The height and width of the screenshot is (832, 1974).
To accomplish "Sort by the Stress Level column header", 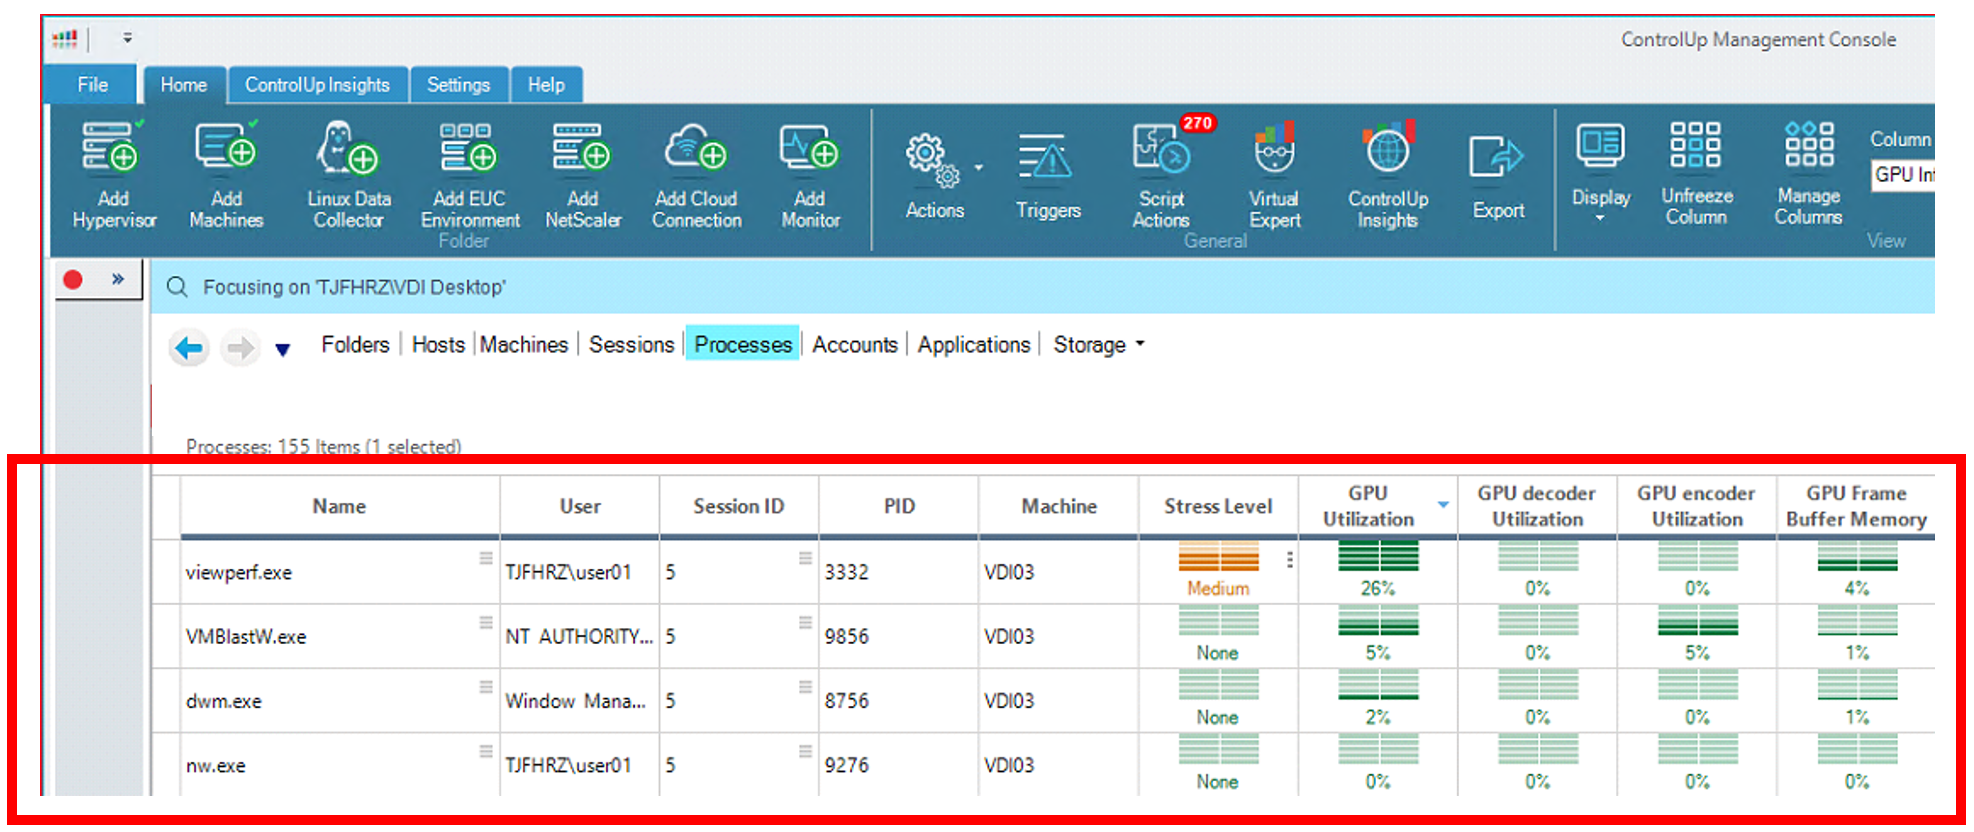I will coord(1218,506).
